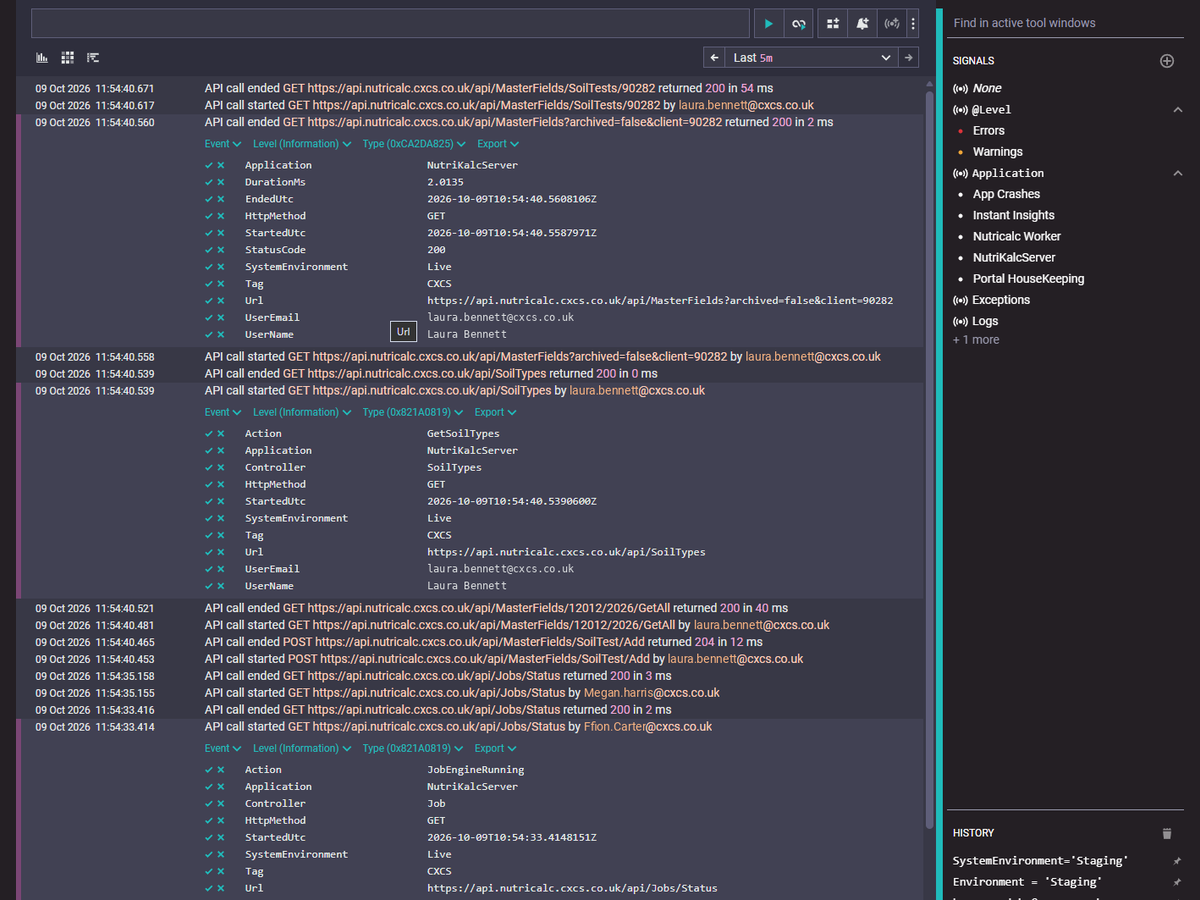Click the X beside EndedUtc property
The width and height of the screenshot is (1200, 900).
click(x=220, y=199)
